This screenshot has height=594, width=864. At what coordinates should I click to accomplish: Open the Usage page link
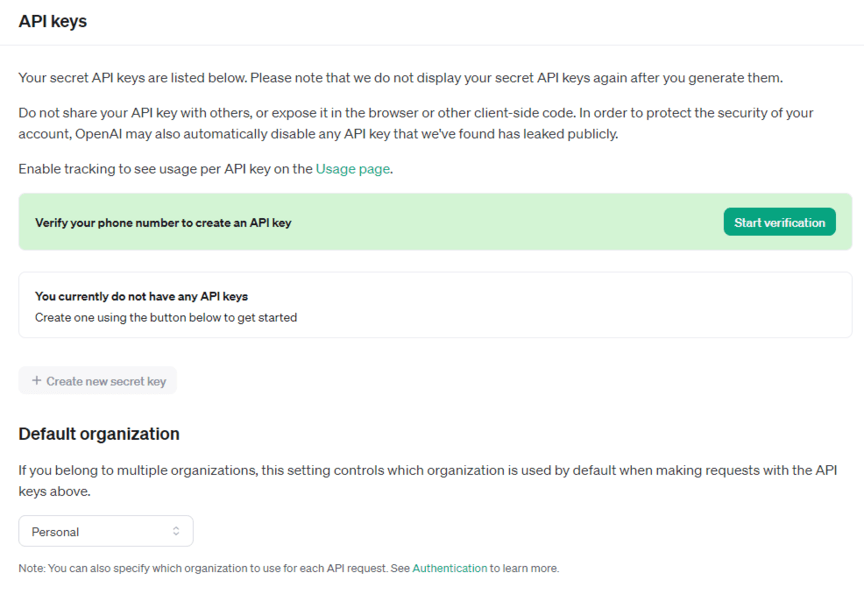(352, 169)
